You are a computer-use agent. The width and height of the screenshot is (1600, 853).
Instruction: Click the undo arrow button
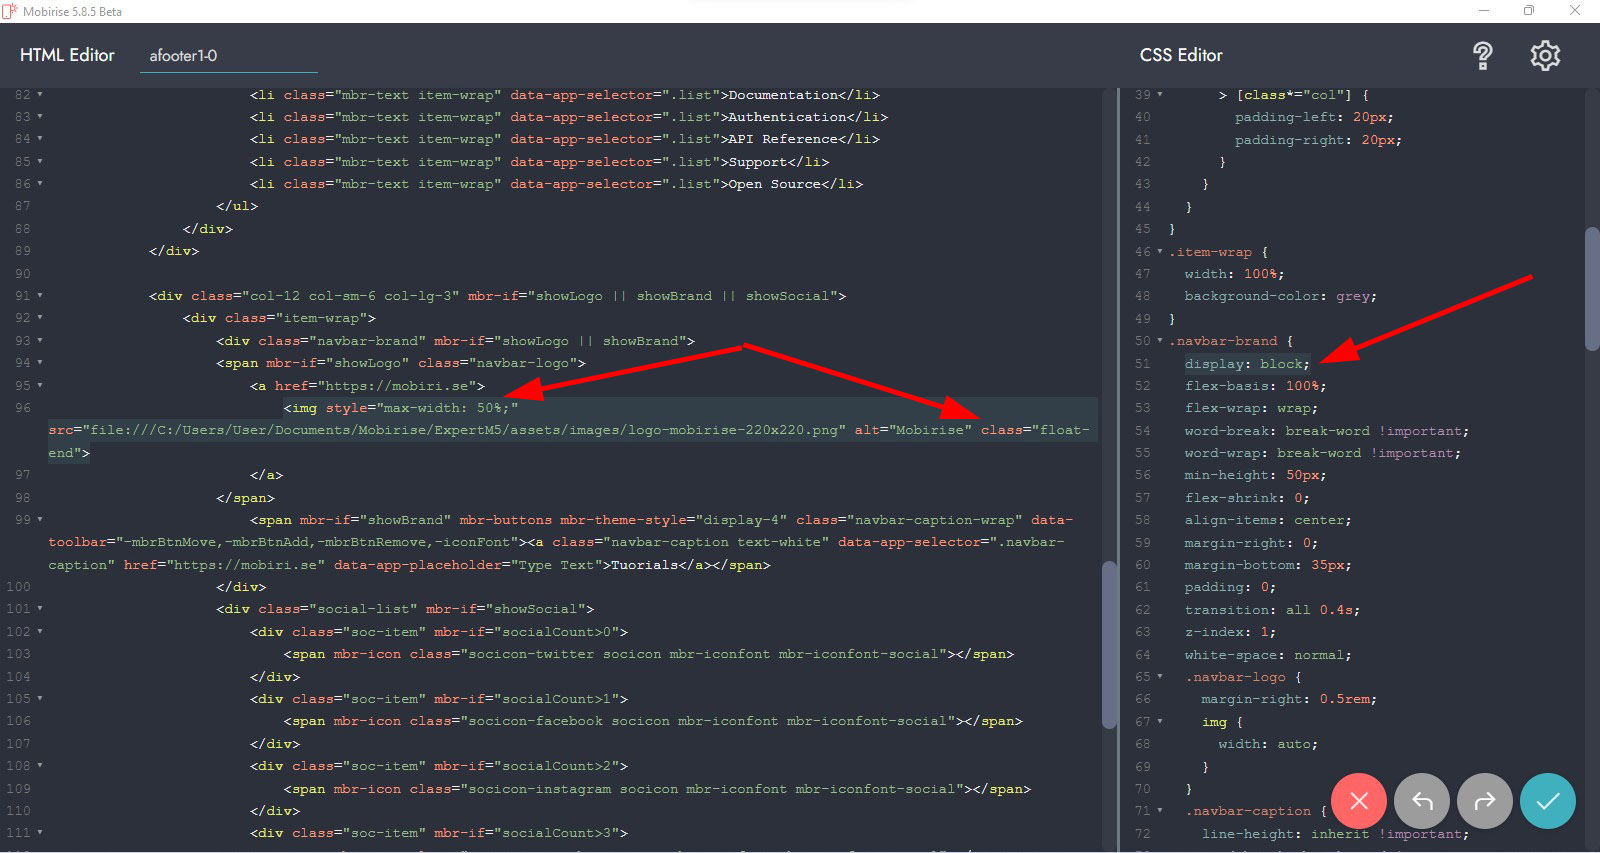coord(1422,801)
